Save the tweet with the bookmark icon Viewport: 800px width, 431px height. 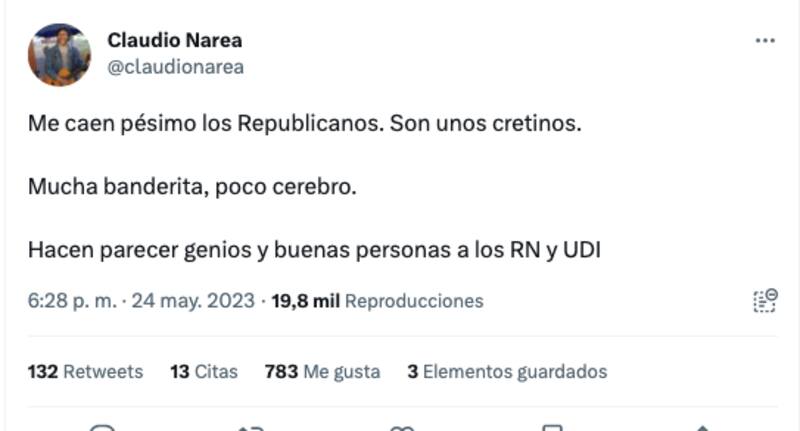[x=552, y=428]
